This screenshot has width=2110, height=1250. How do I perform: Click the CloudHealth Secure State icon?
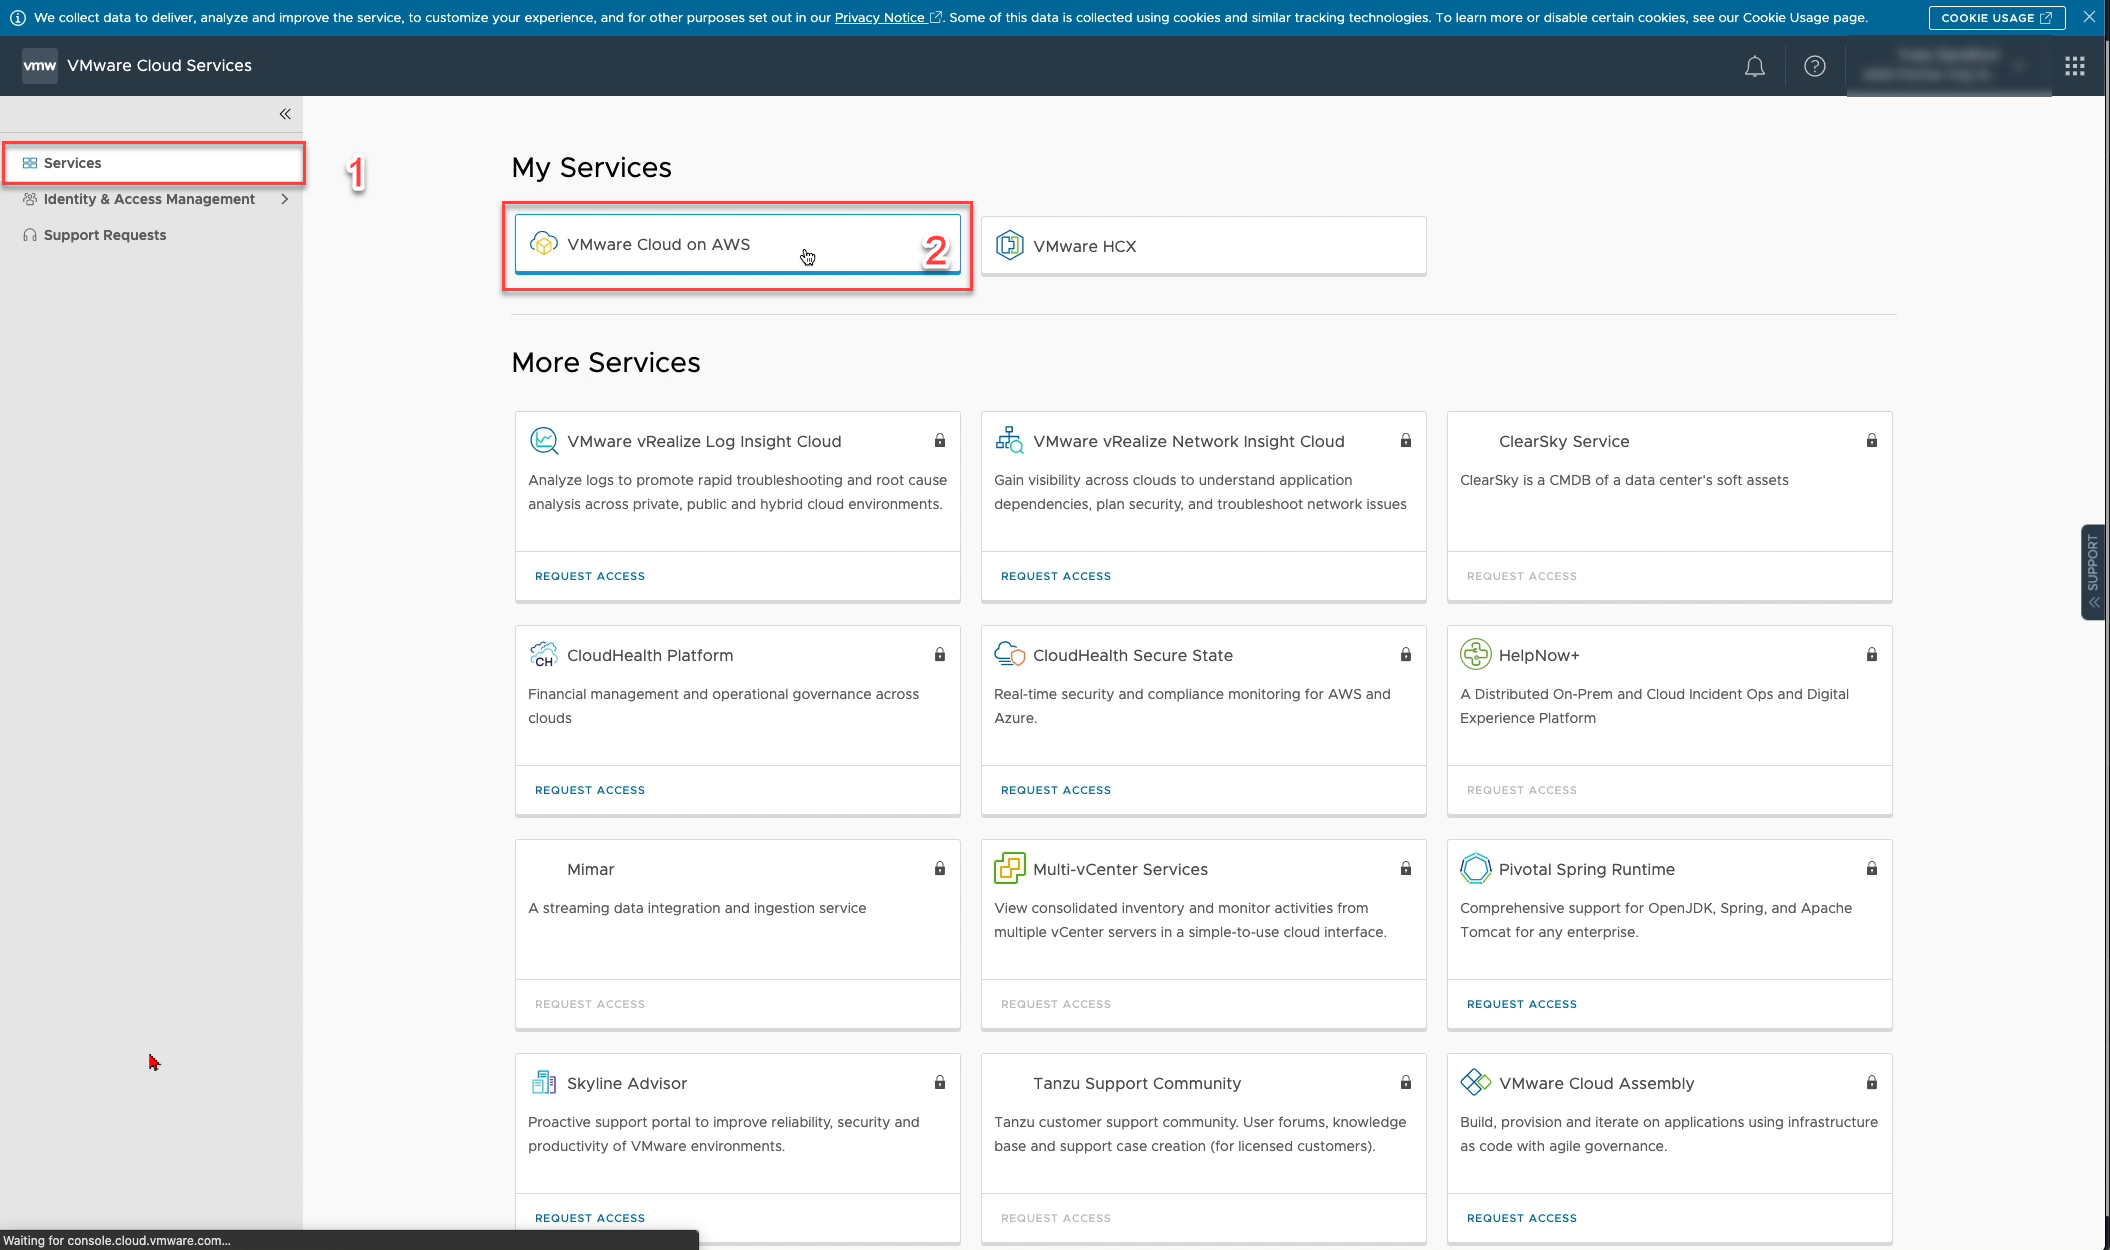1010,654
